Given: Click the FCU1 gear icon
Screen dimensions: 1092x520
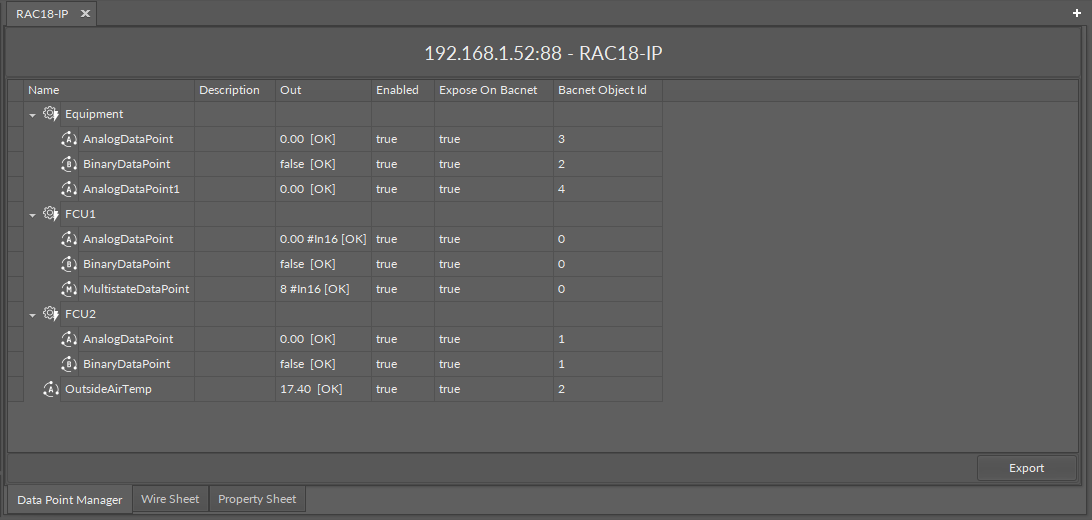Looking at the screenshot, I should (x=51, y=214).
